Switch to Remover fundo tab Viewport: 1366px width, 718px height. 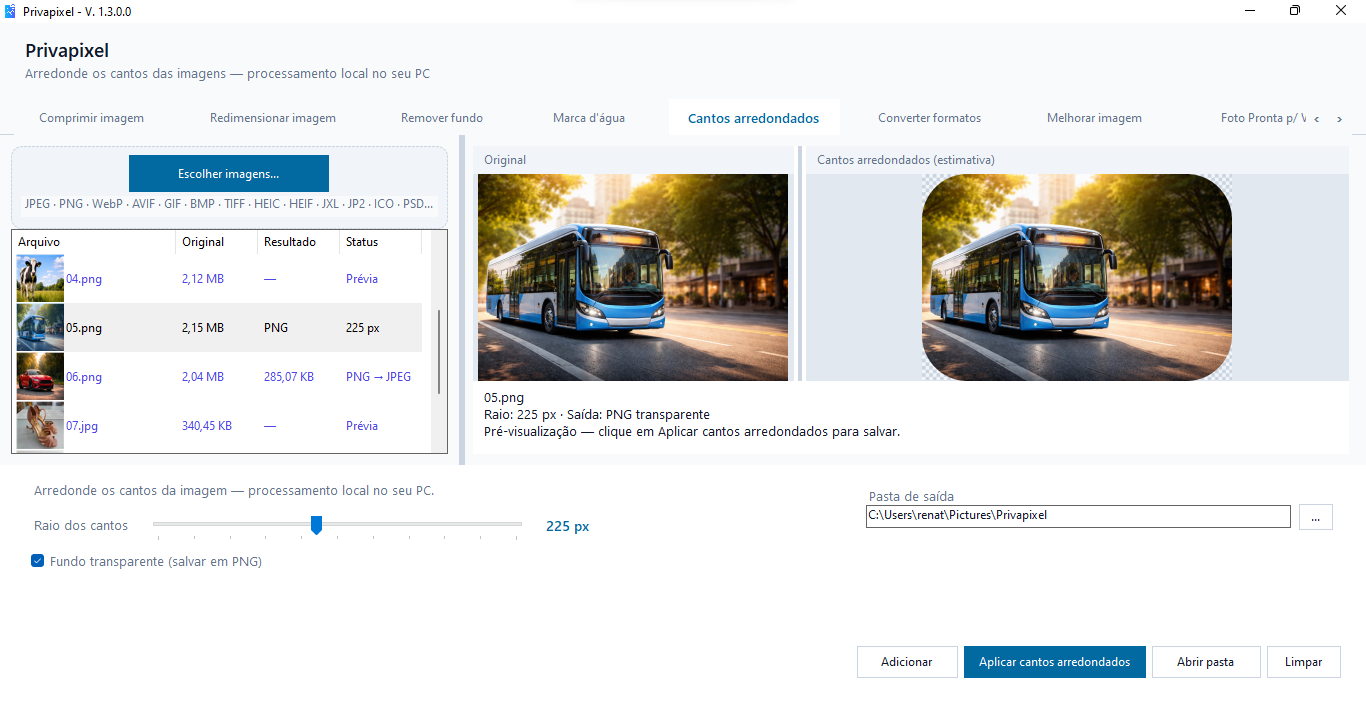[x=441, y=118]
